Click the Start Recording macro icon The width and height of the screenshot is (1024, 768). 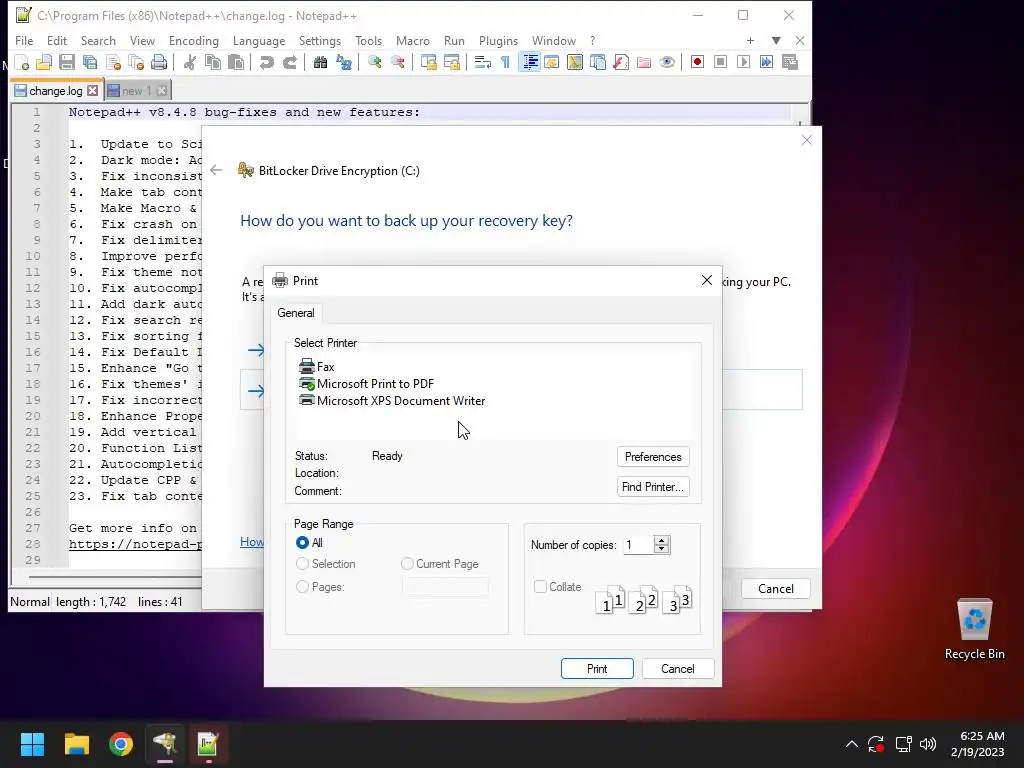pyautogui.click(x=697, y=62)
